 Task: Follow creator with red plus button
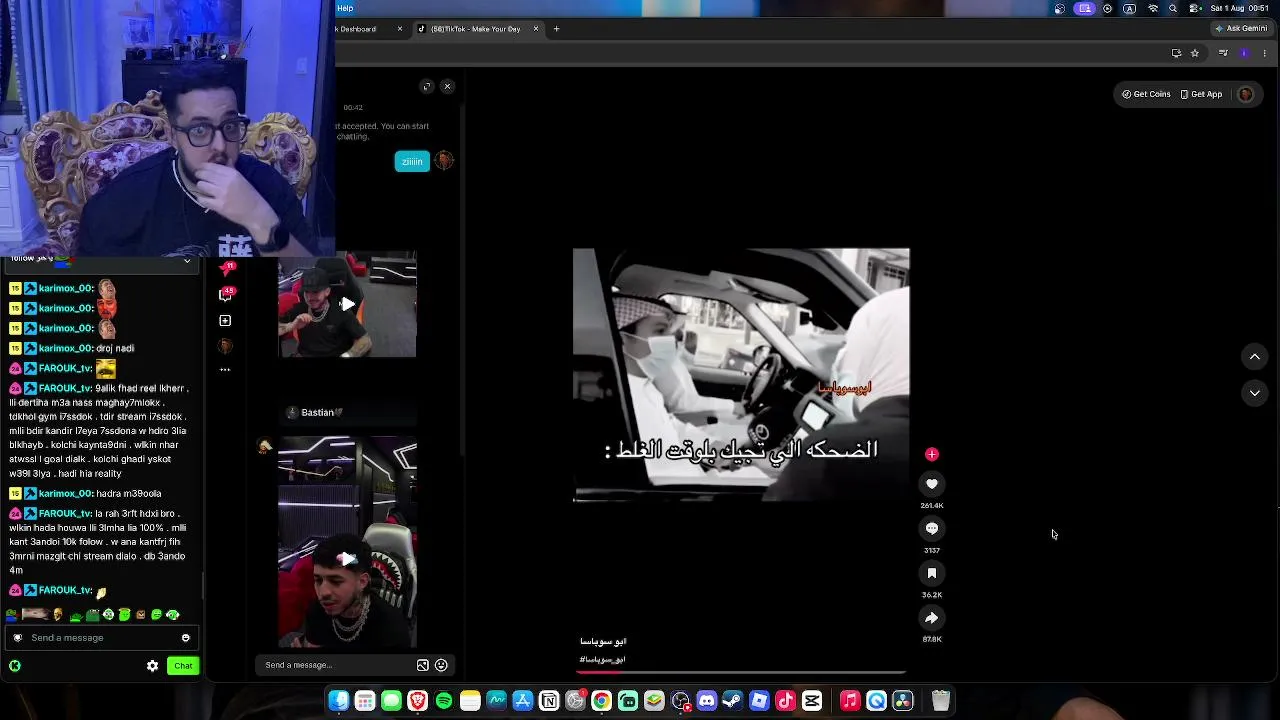pos(931,454)
